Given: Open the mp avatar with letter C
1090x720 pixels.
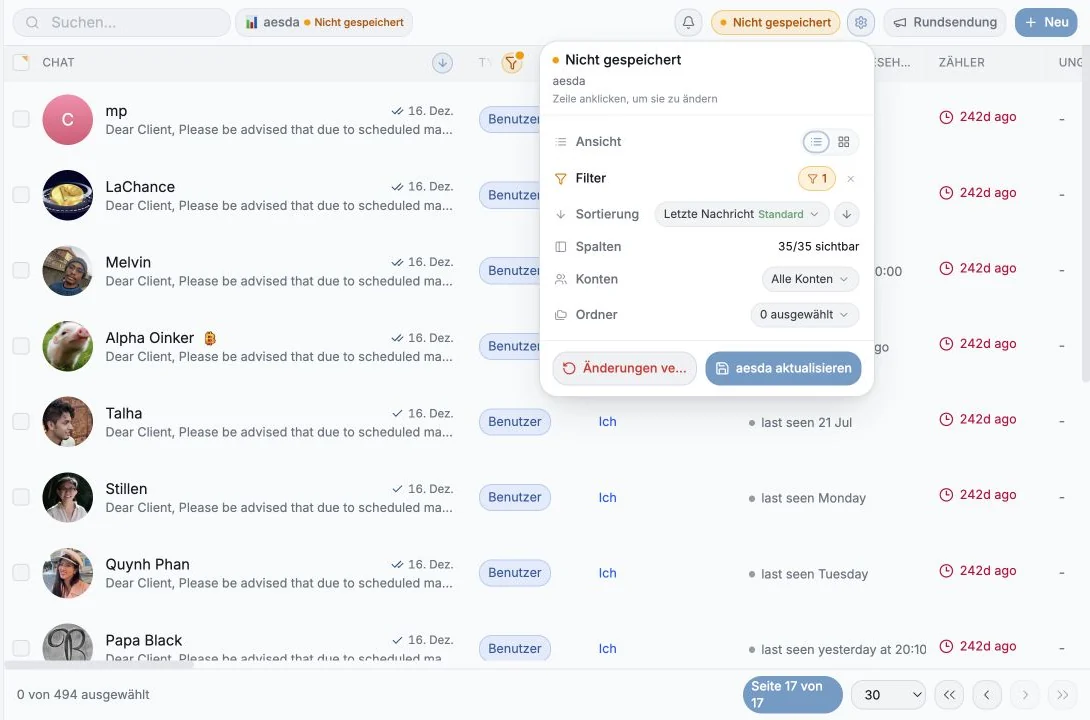Looking at the screenshot, I should click(67, 120).
